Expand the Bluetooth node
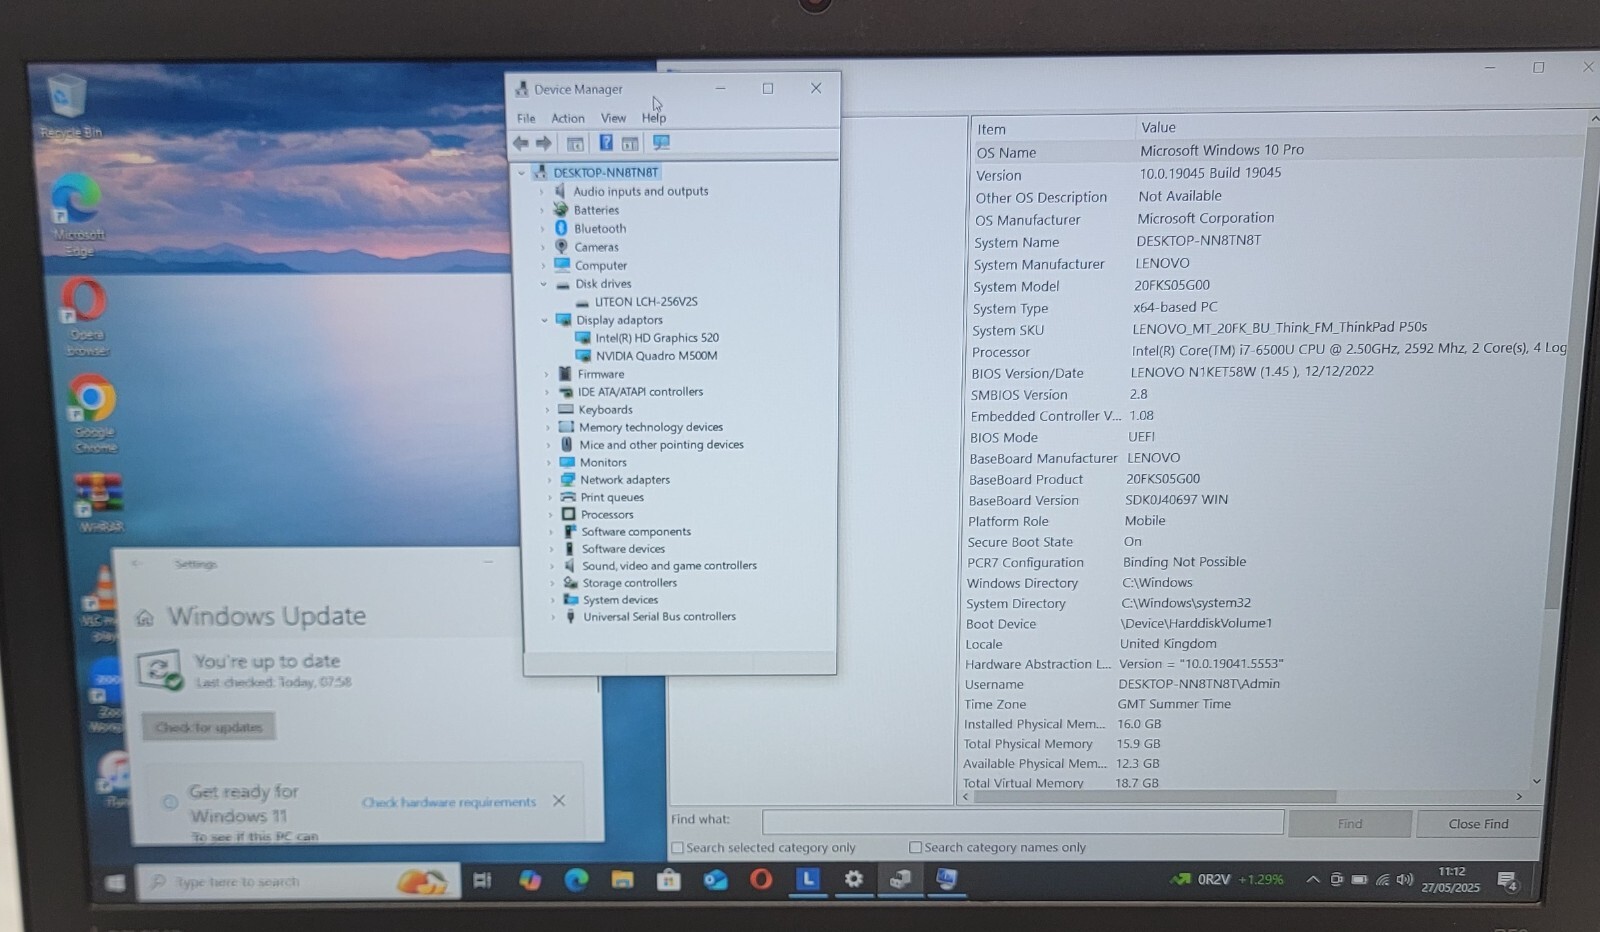1600x932 pixels. point(543,229)
